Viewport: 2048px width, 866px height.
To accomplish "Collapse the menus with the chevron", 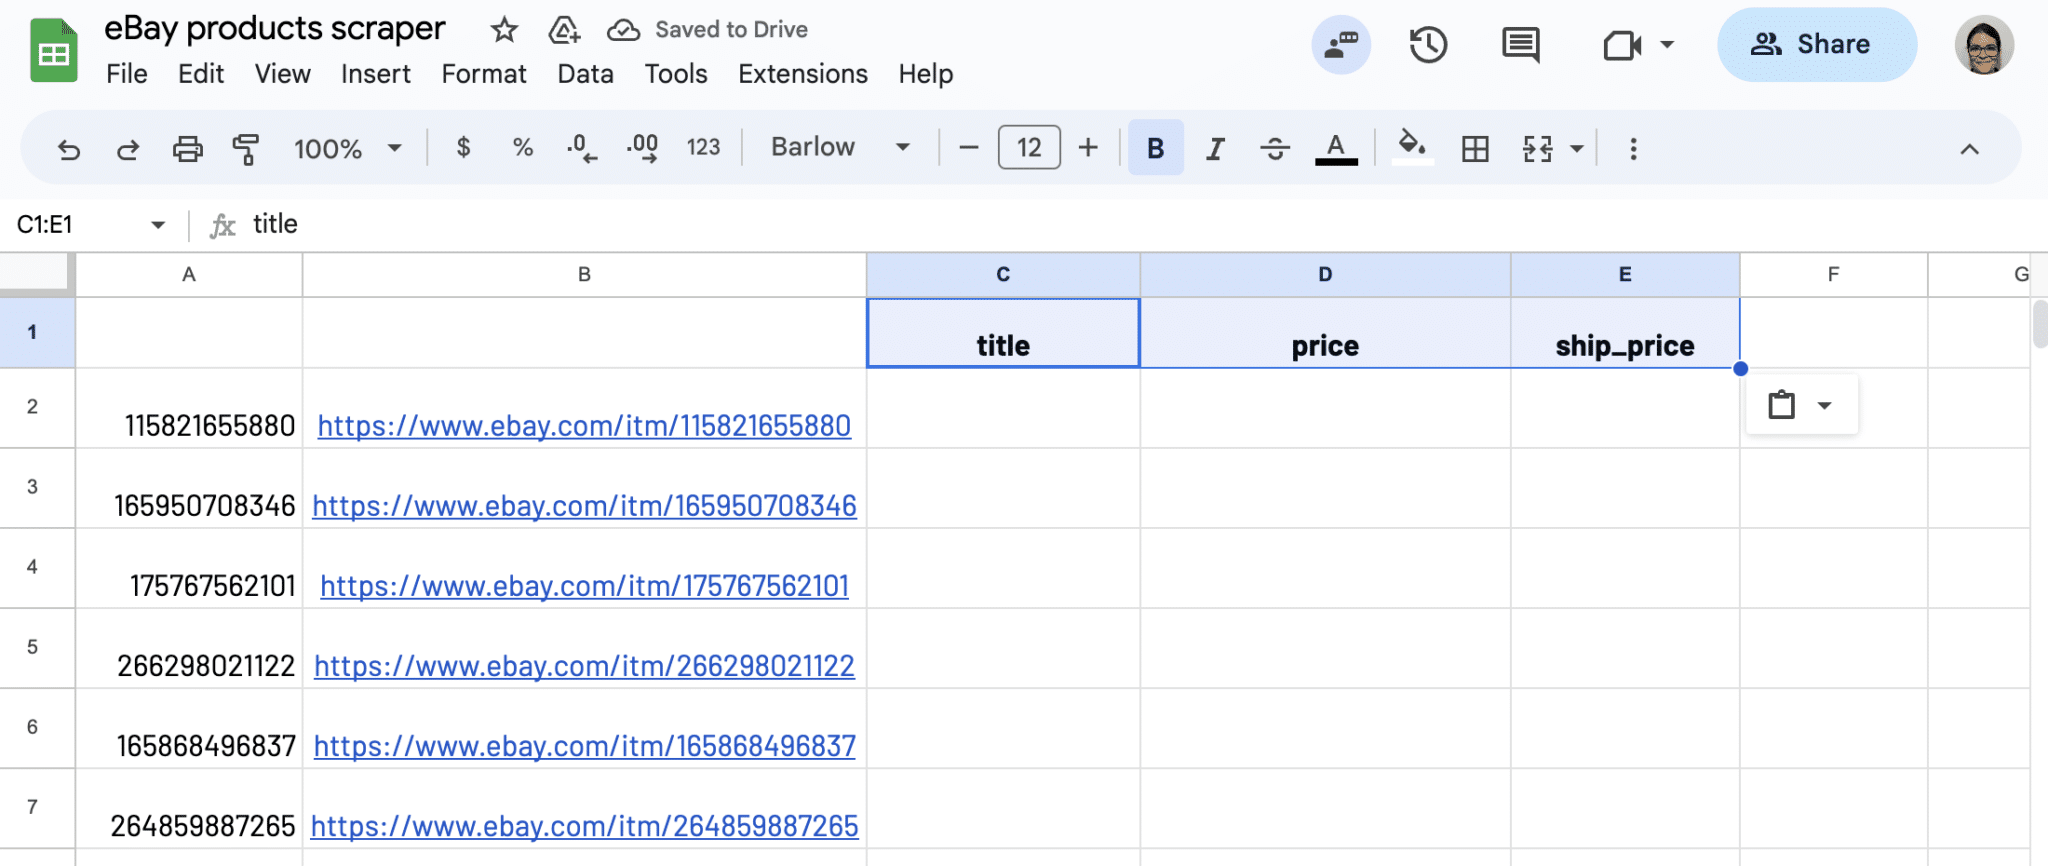I will (1969, 149).
